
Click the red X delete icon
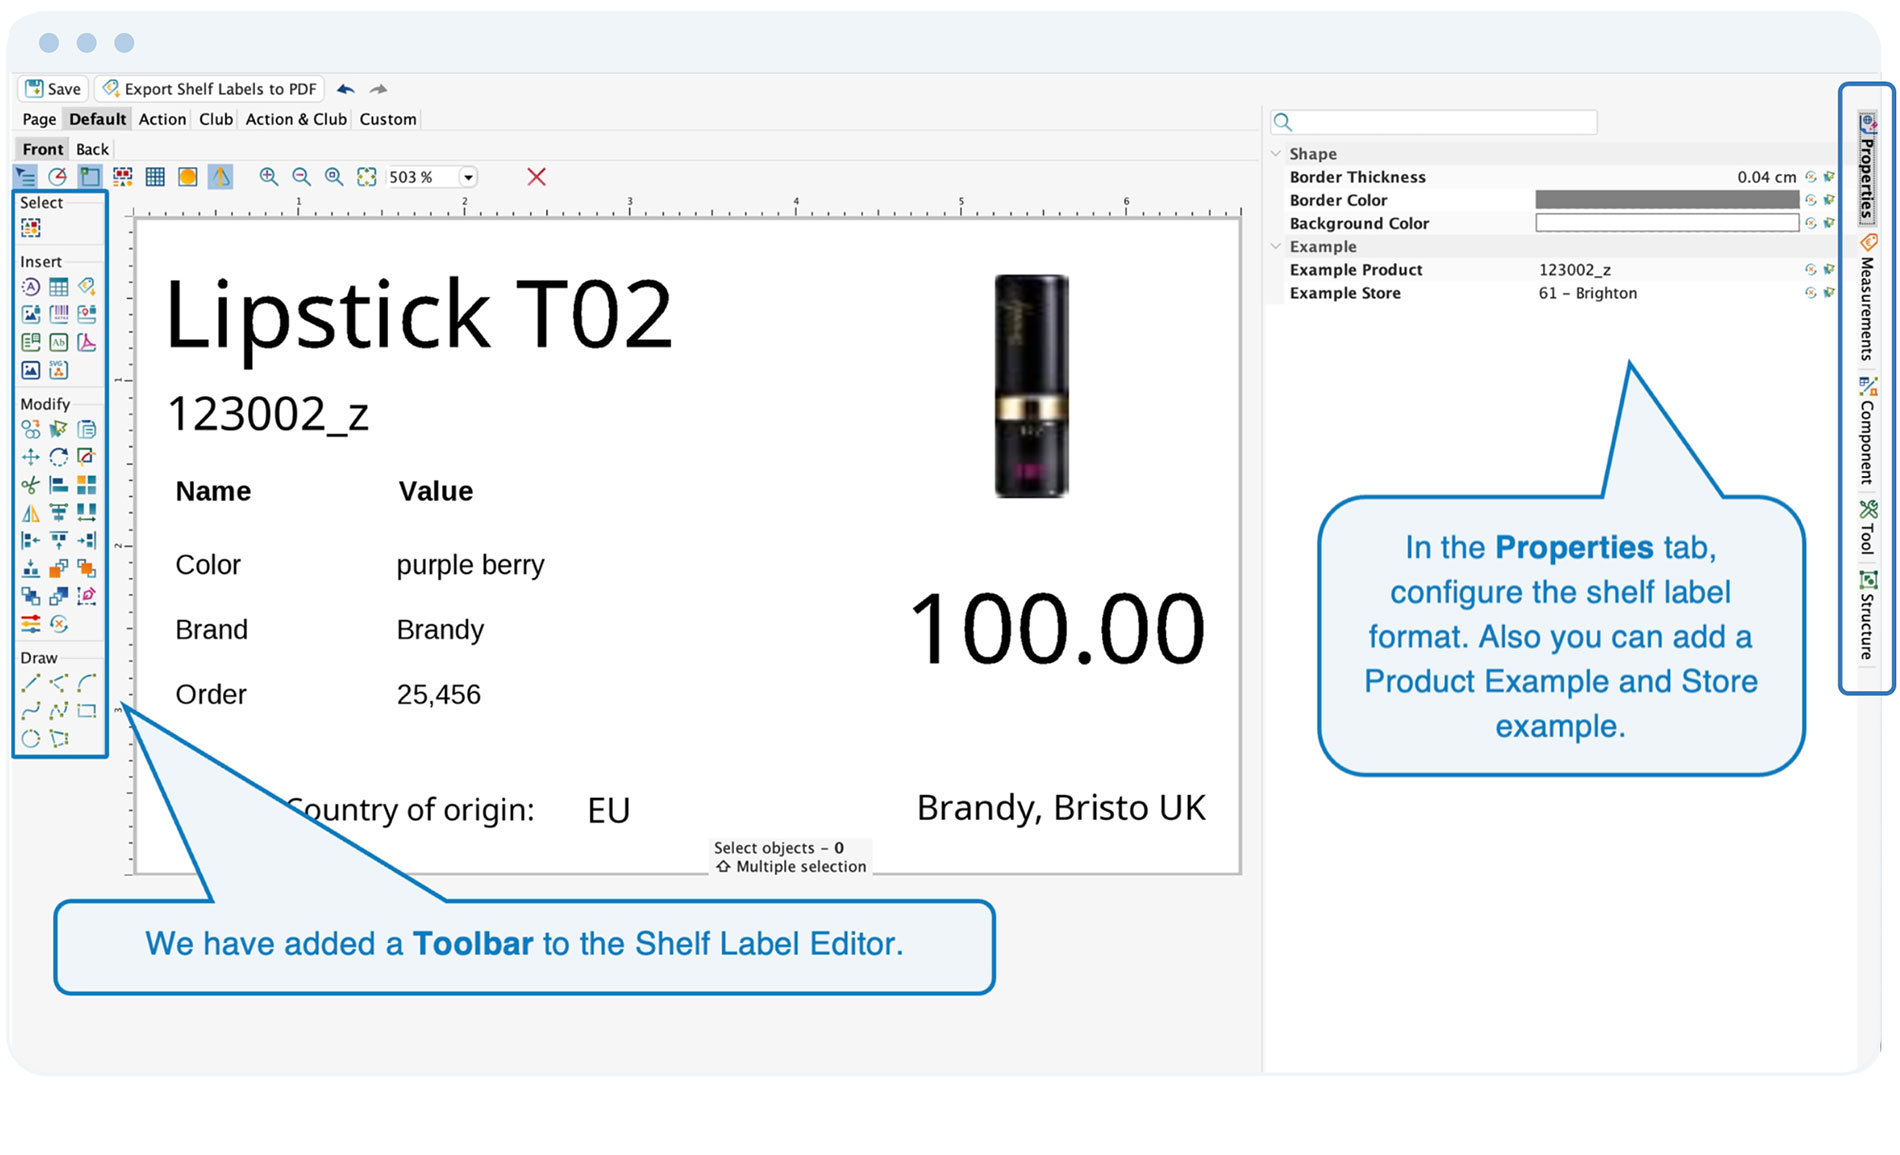pos(537,177)
